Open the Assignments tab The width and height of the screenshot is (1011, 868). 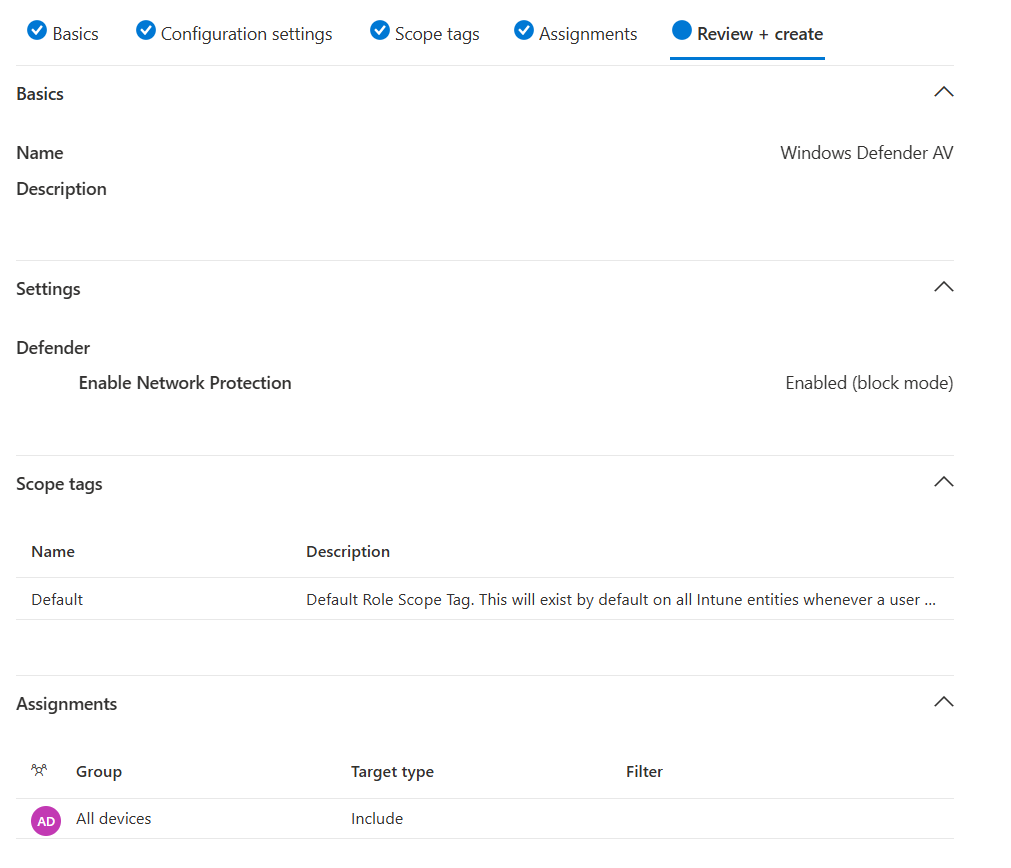(588, 34)
